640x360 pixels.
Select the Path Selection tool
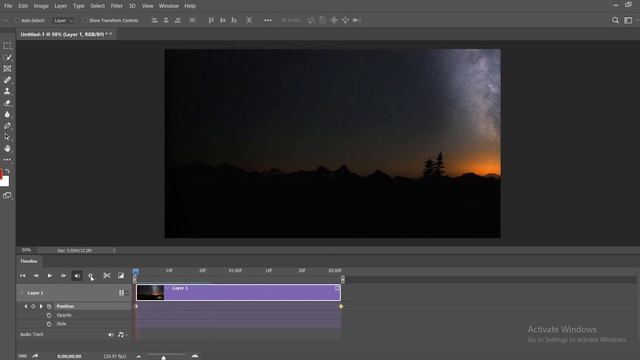[7, 137]
